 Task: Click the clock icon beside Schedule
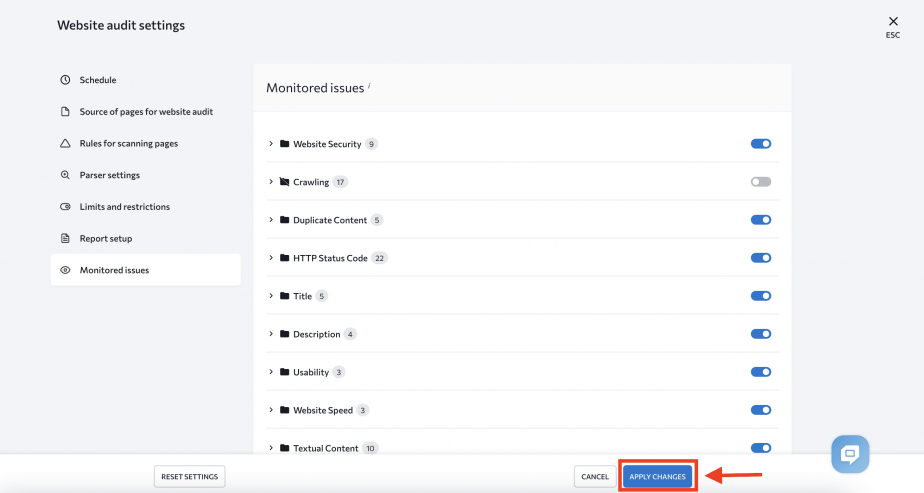point(65,80)
